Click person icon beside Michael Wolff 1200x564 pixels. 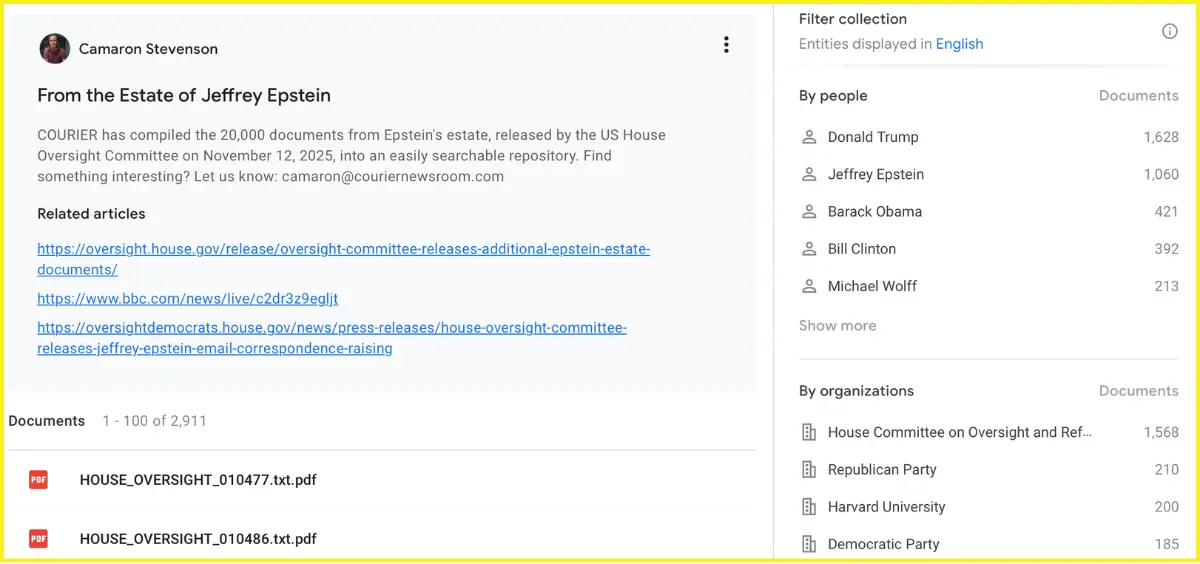tap(809, 286)
